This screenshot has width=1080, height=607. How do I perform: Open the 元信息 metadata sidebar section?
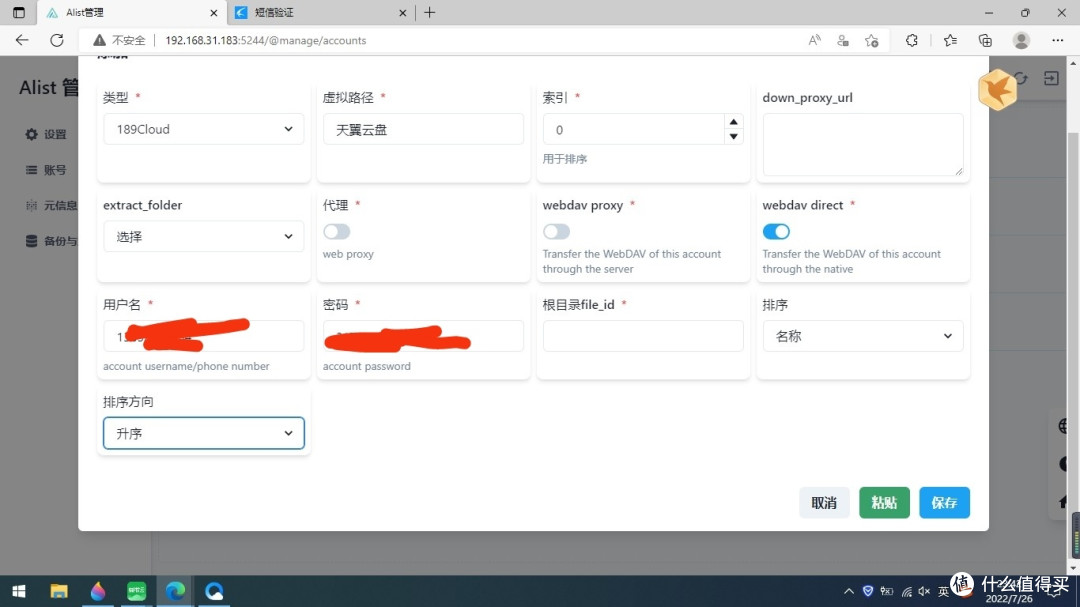coord(55,205)
